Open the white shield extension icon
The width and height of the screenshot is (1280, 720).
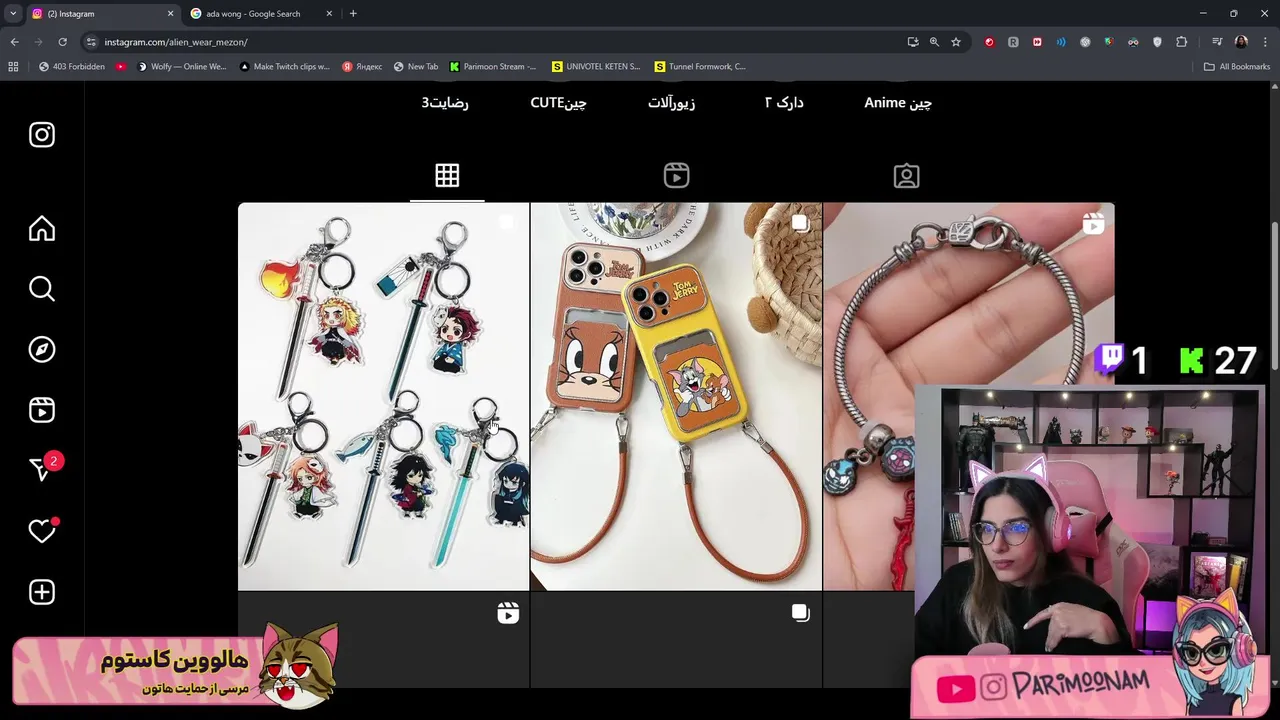[x=1157, y=42]
